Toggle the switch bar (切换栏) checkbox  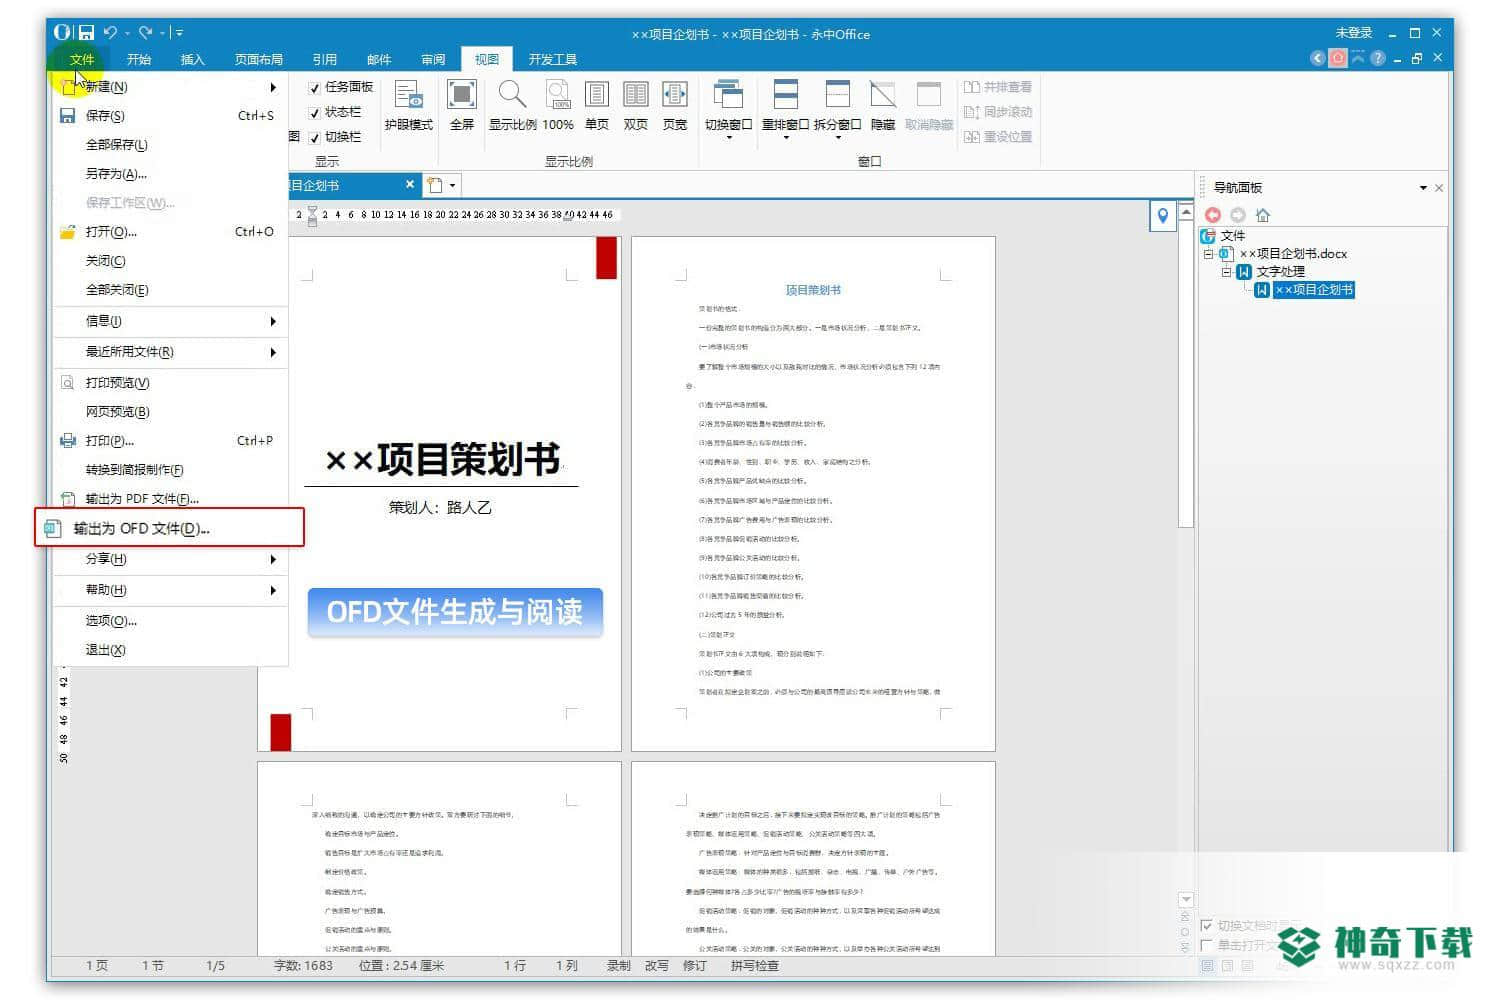[315, 138]
